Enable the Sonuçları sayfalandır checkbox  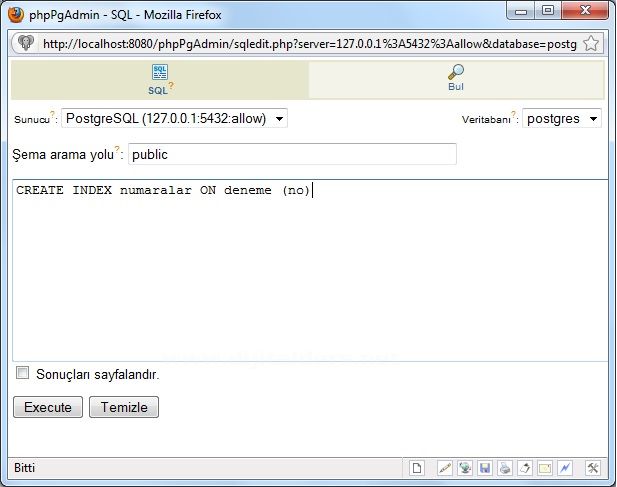pos(22,373)
